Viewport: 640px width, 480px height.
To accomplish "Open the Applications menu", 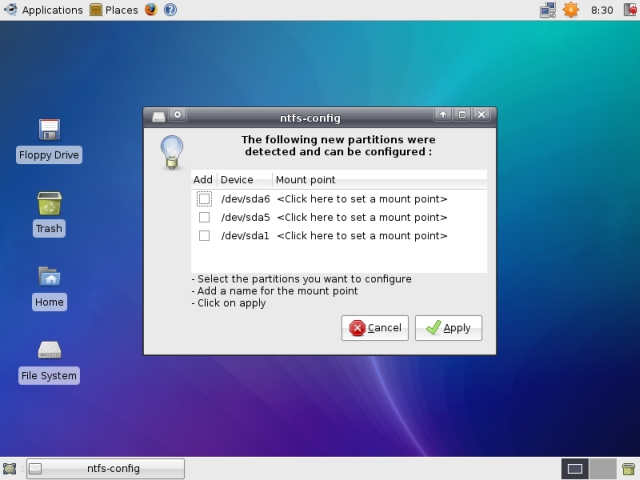I will (x=43, y=10).
